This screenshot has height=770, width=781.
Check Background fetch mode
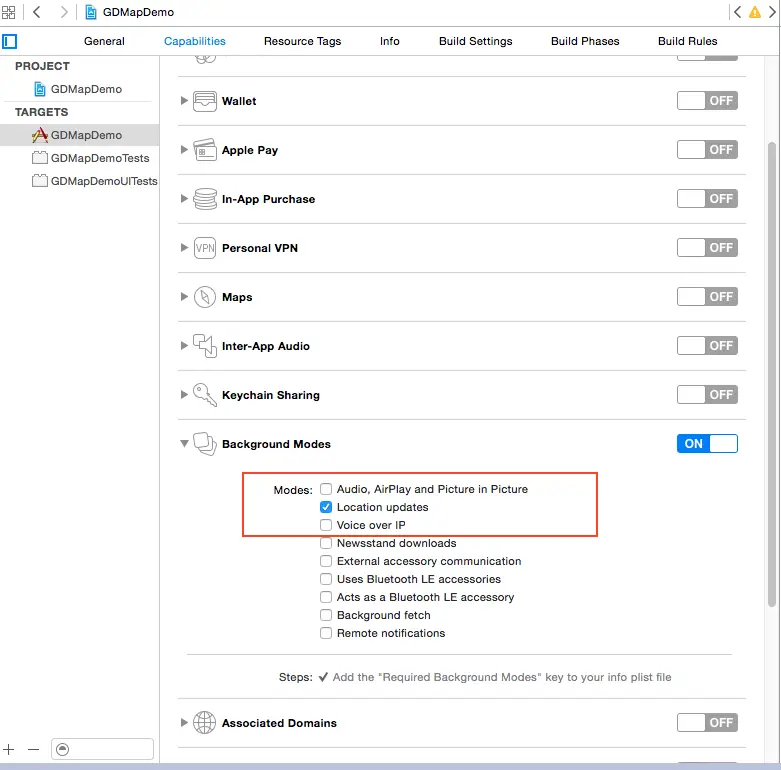tap(326, 615)
